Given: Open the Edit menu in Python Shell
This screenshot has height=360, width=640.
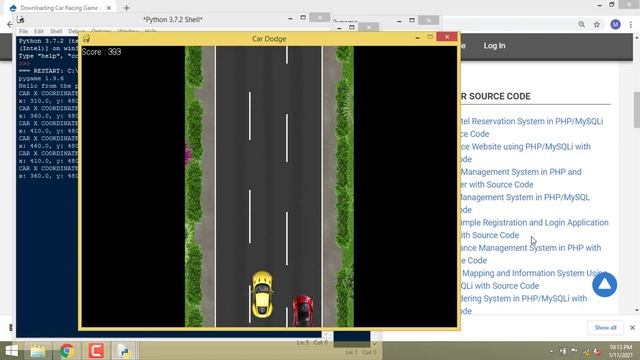Looking at the screenshot, I should tap(38, 31).
